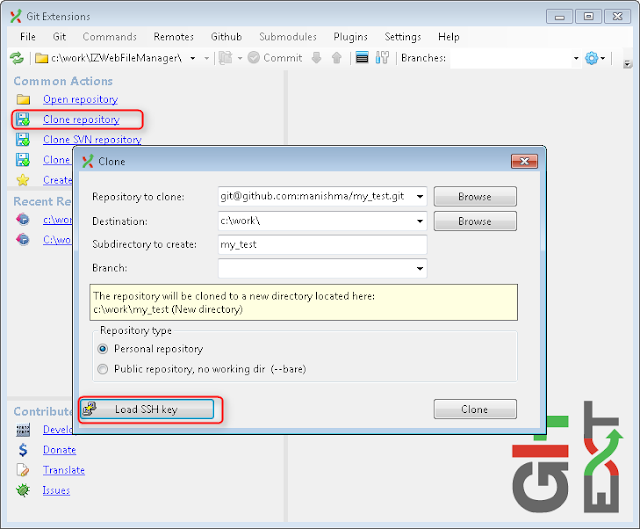This screenshot has height=529, width=640.
Task: Click Browse next to Destination
Action: [475, 221]
